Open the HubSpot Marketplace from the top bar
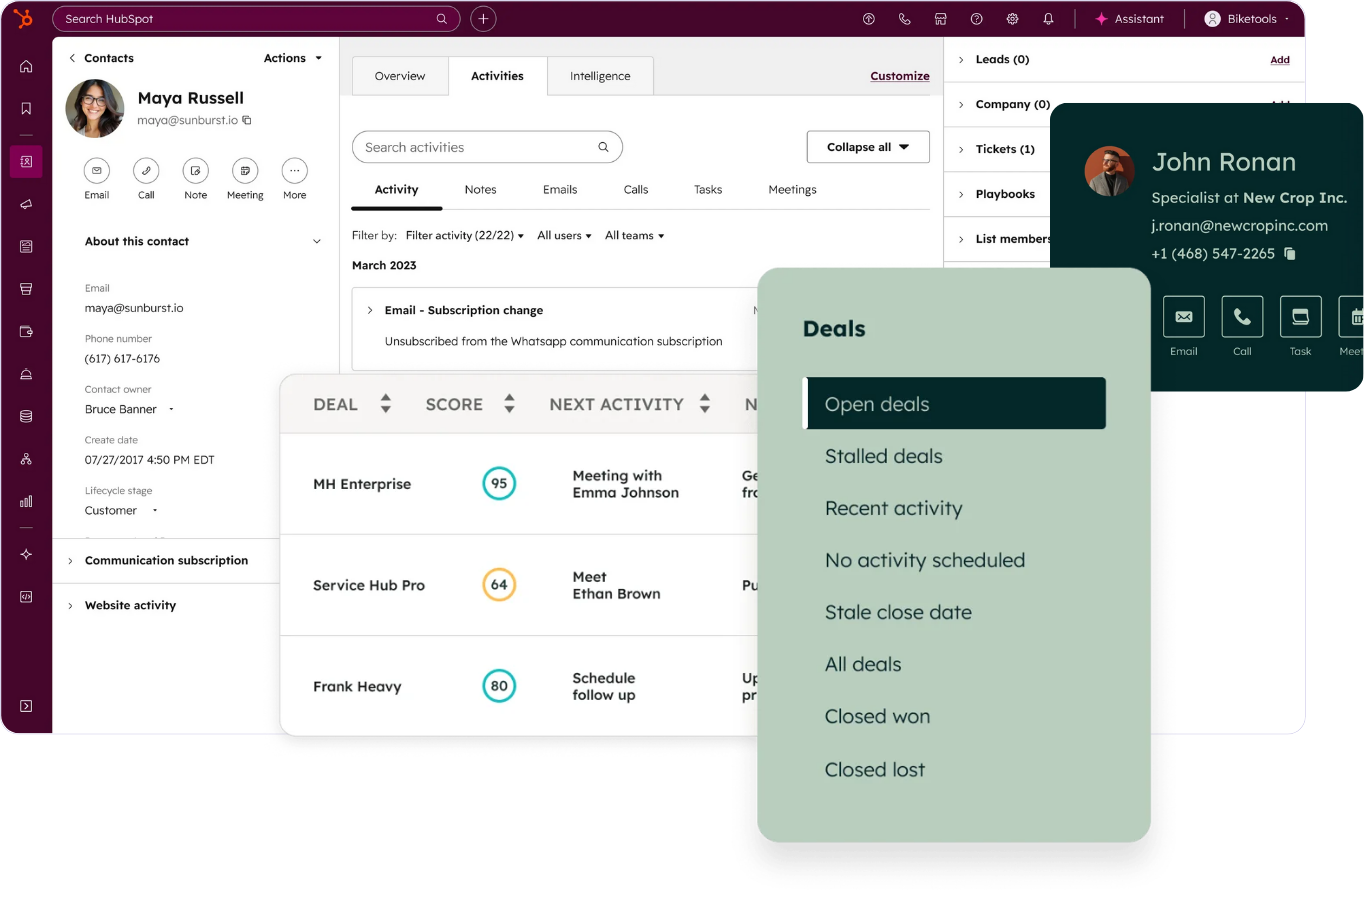This screenshot has height=924, width=1365. coord(940,18)
